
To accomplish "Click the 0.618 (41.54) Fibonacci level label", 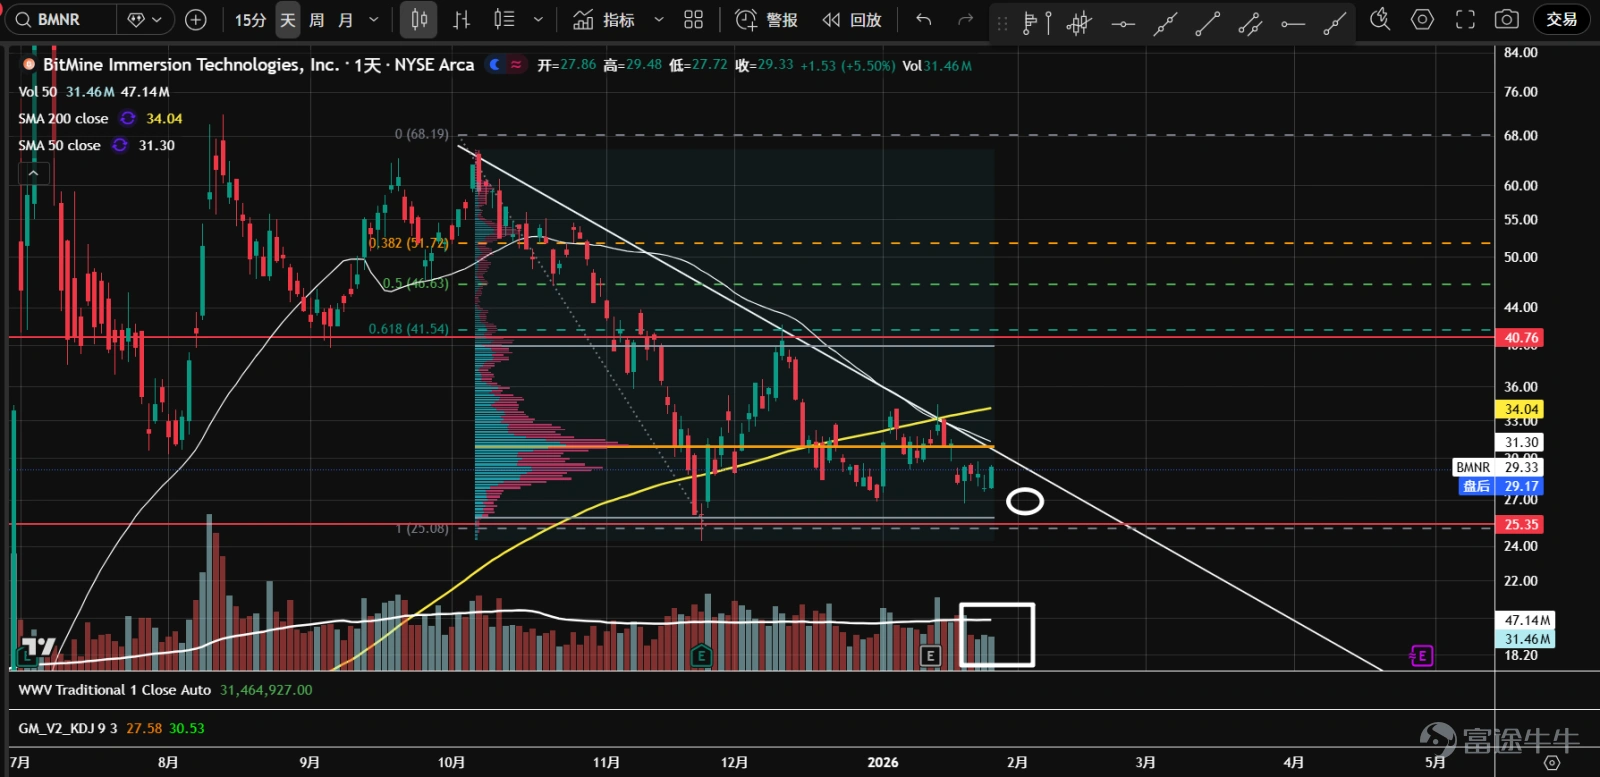I will (408, 329).
